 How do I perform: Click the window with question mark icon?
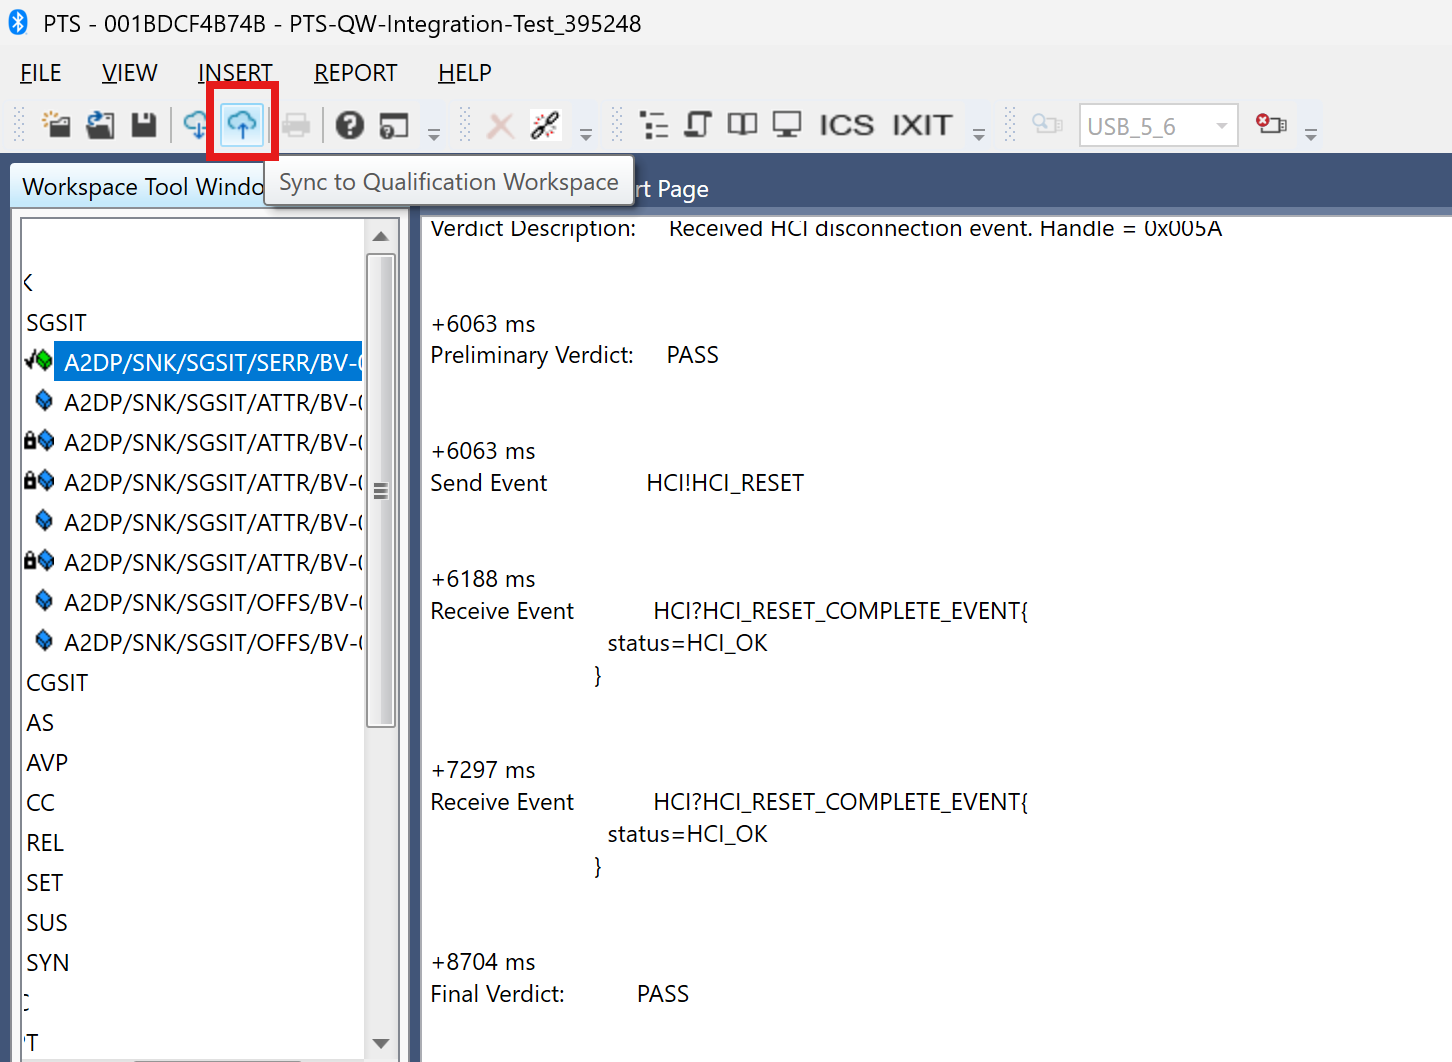tap(394, 125)
